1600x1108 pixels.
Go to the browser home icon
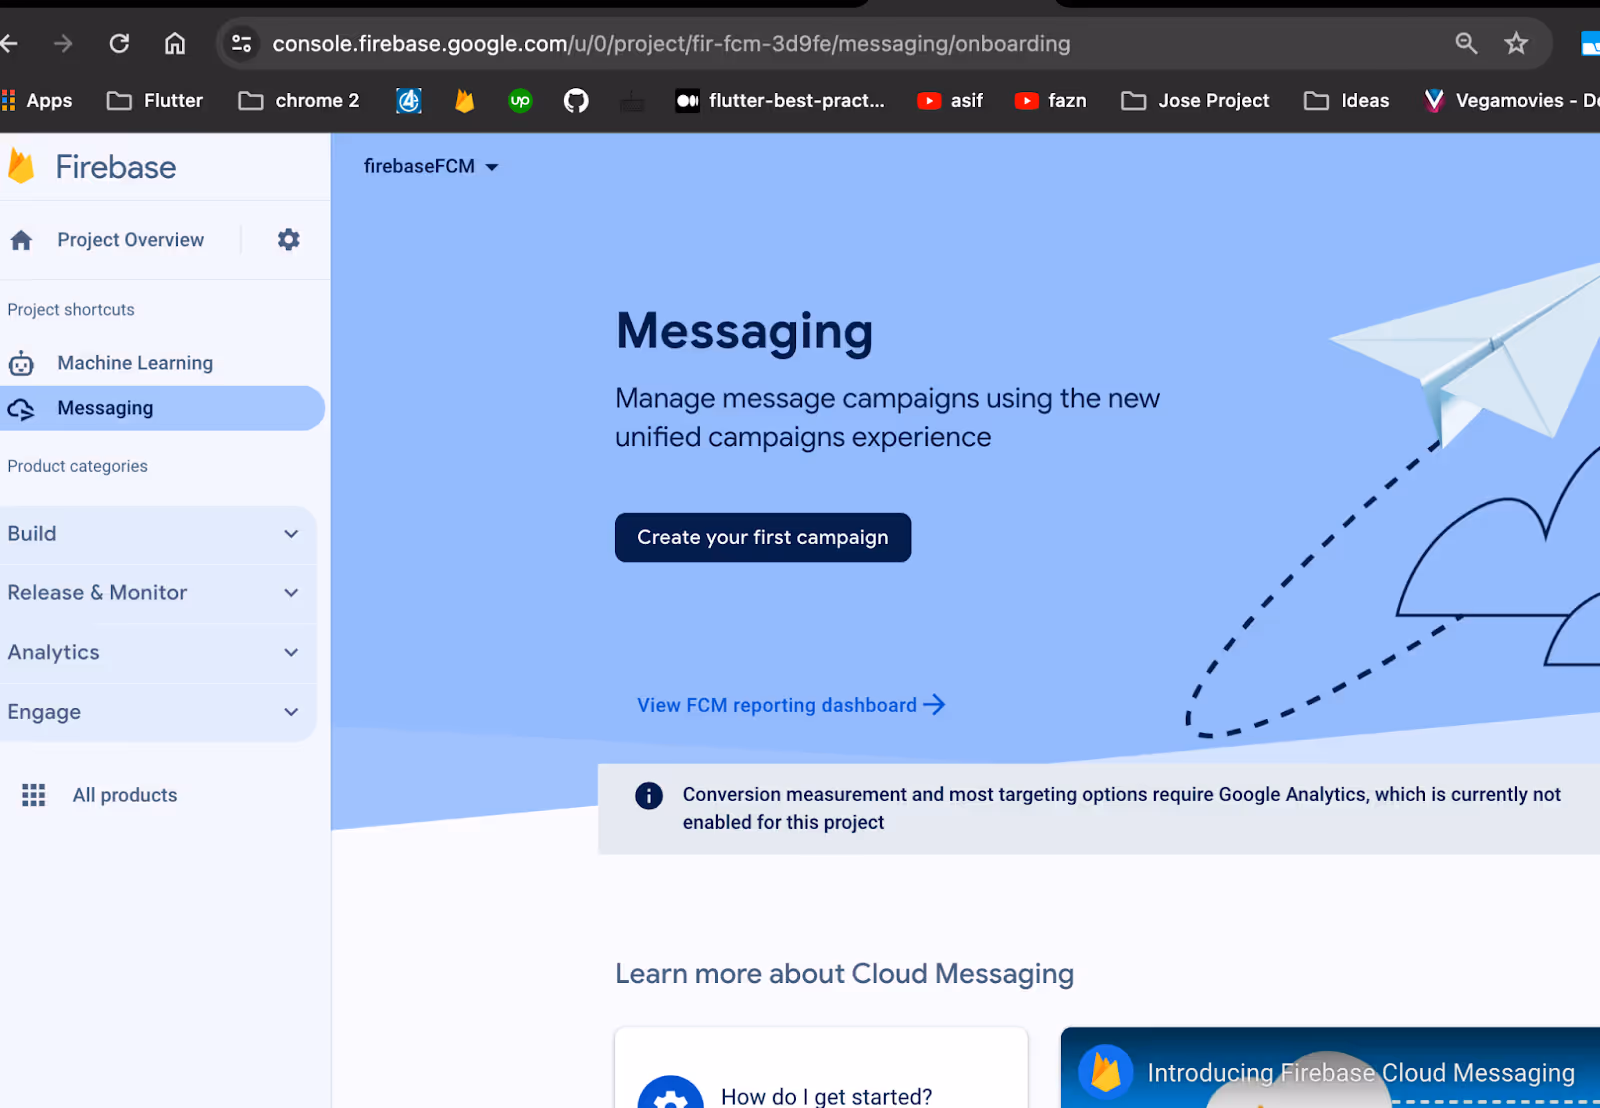(x=175, y=43)
